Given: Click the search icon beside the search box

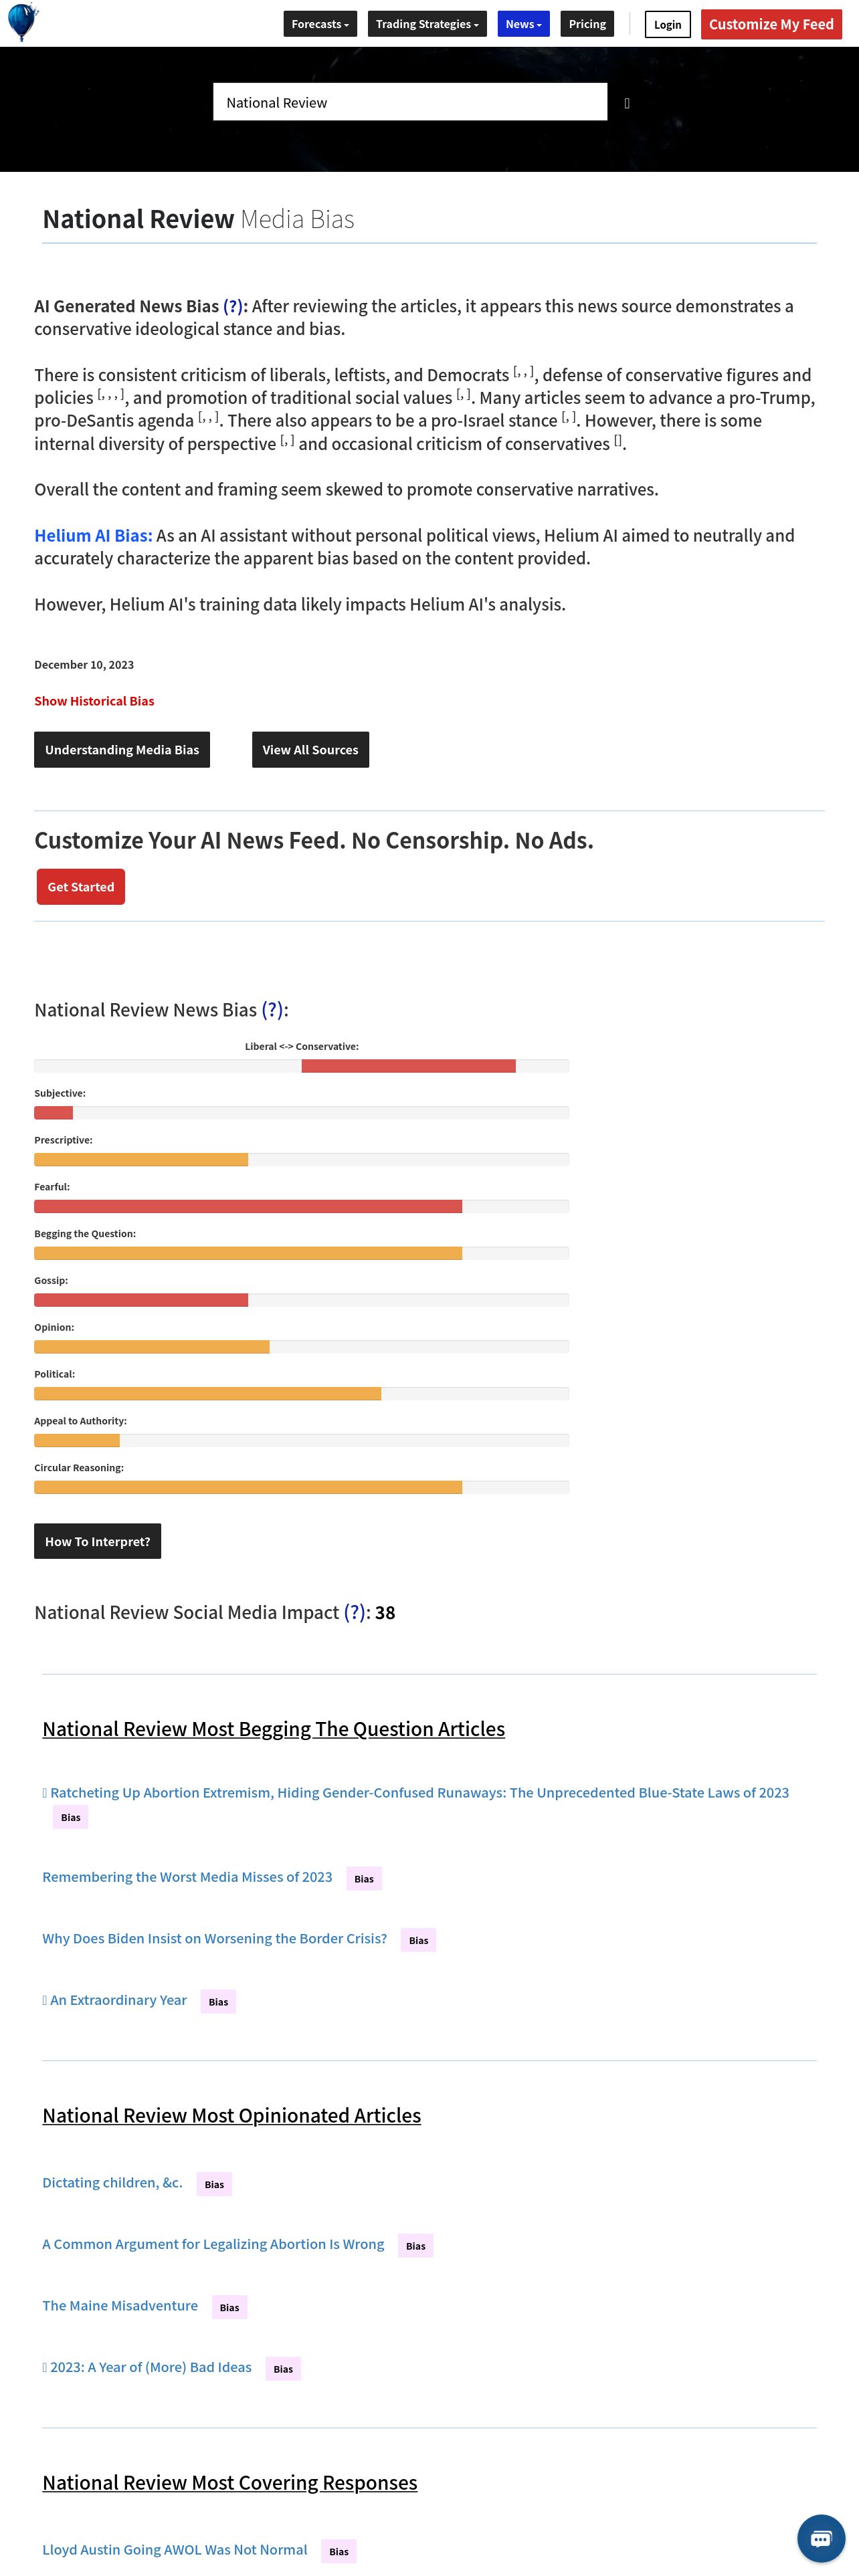Looking at the screenshot, I should click(627, 103).
